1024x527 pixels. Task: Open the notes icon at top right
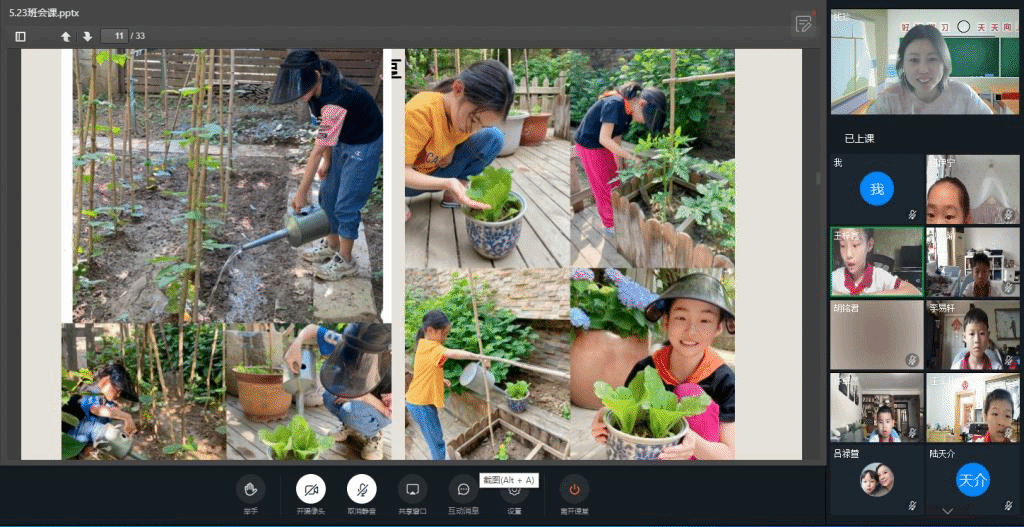click(x=803, y=25)
